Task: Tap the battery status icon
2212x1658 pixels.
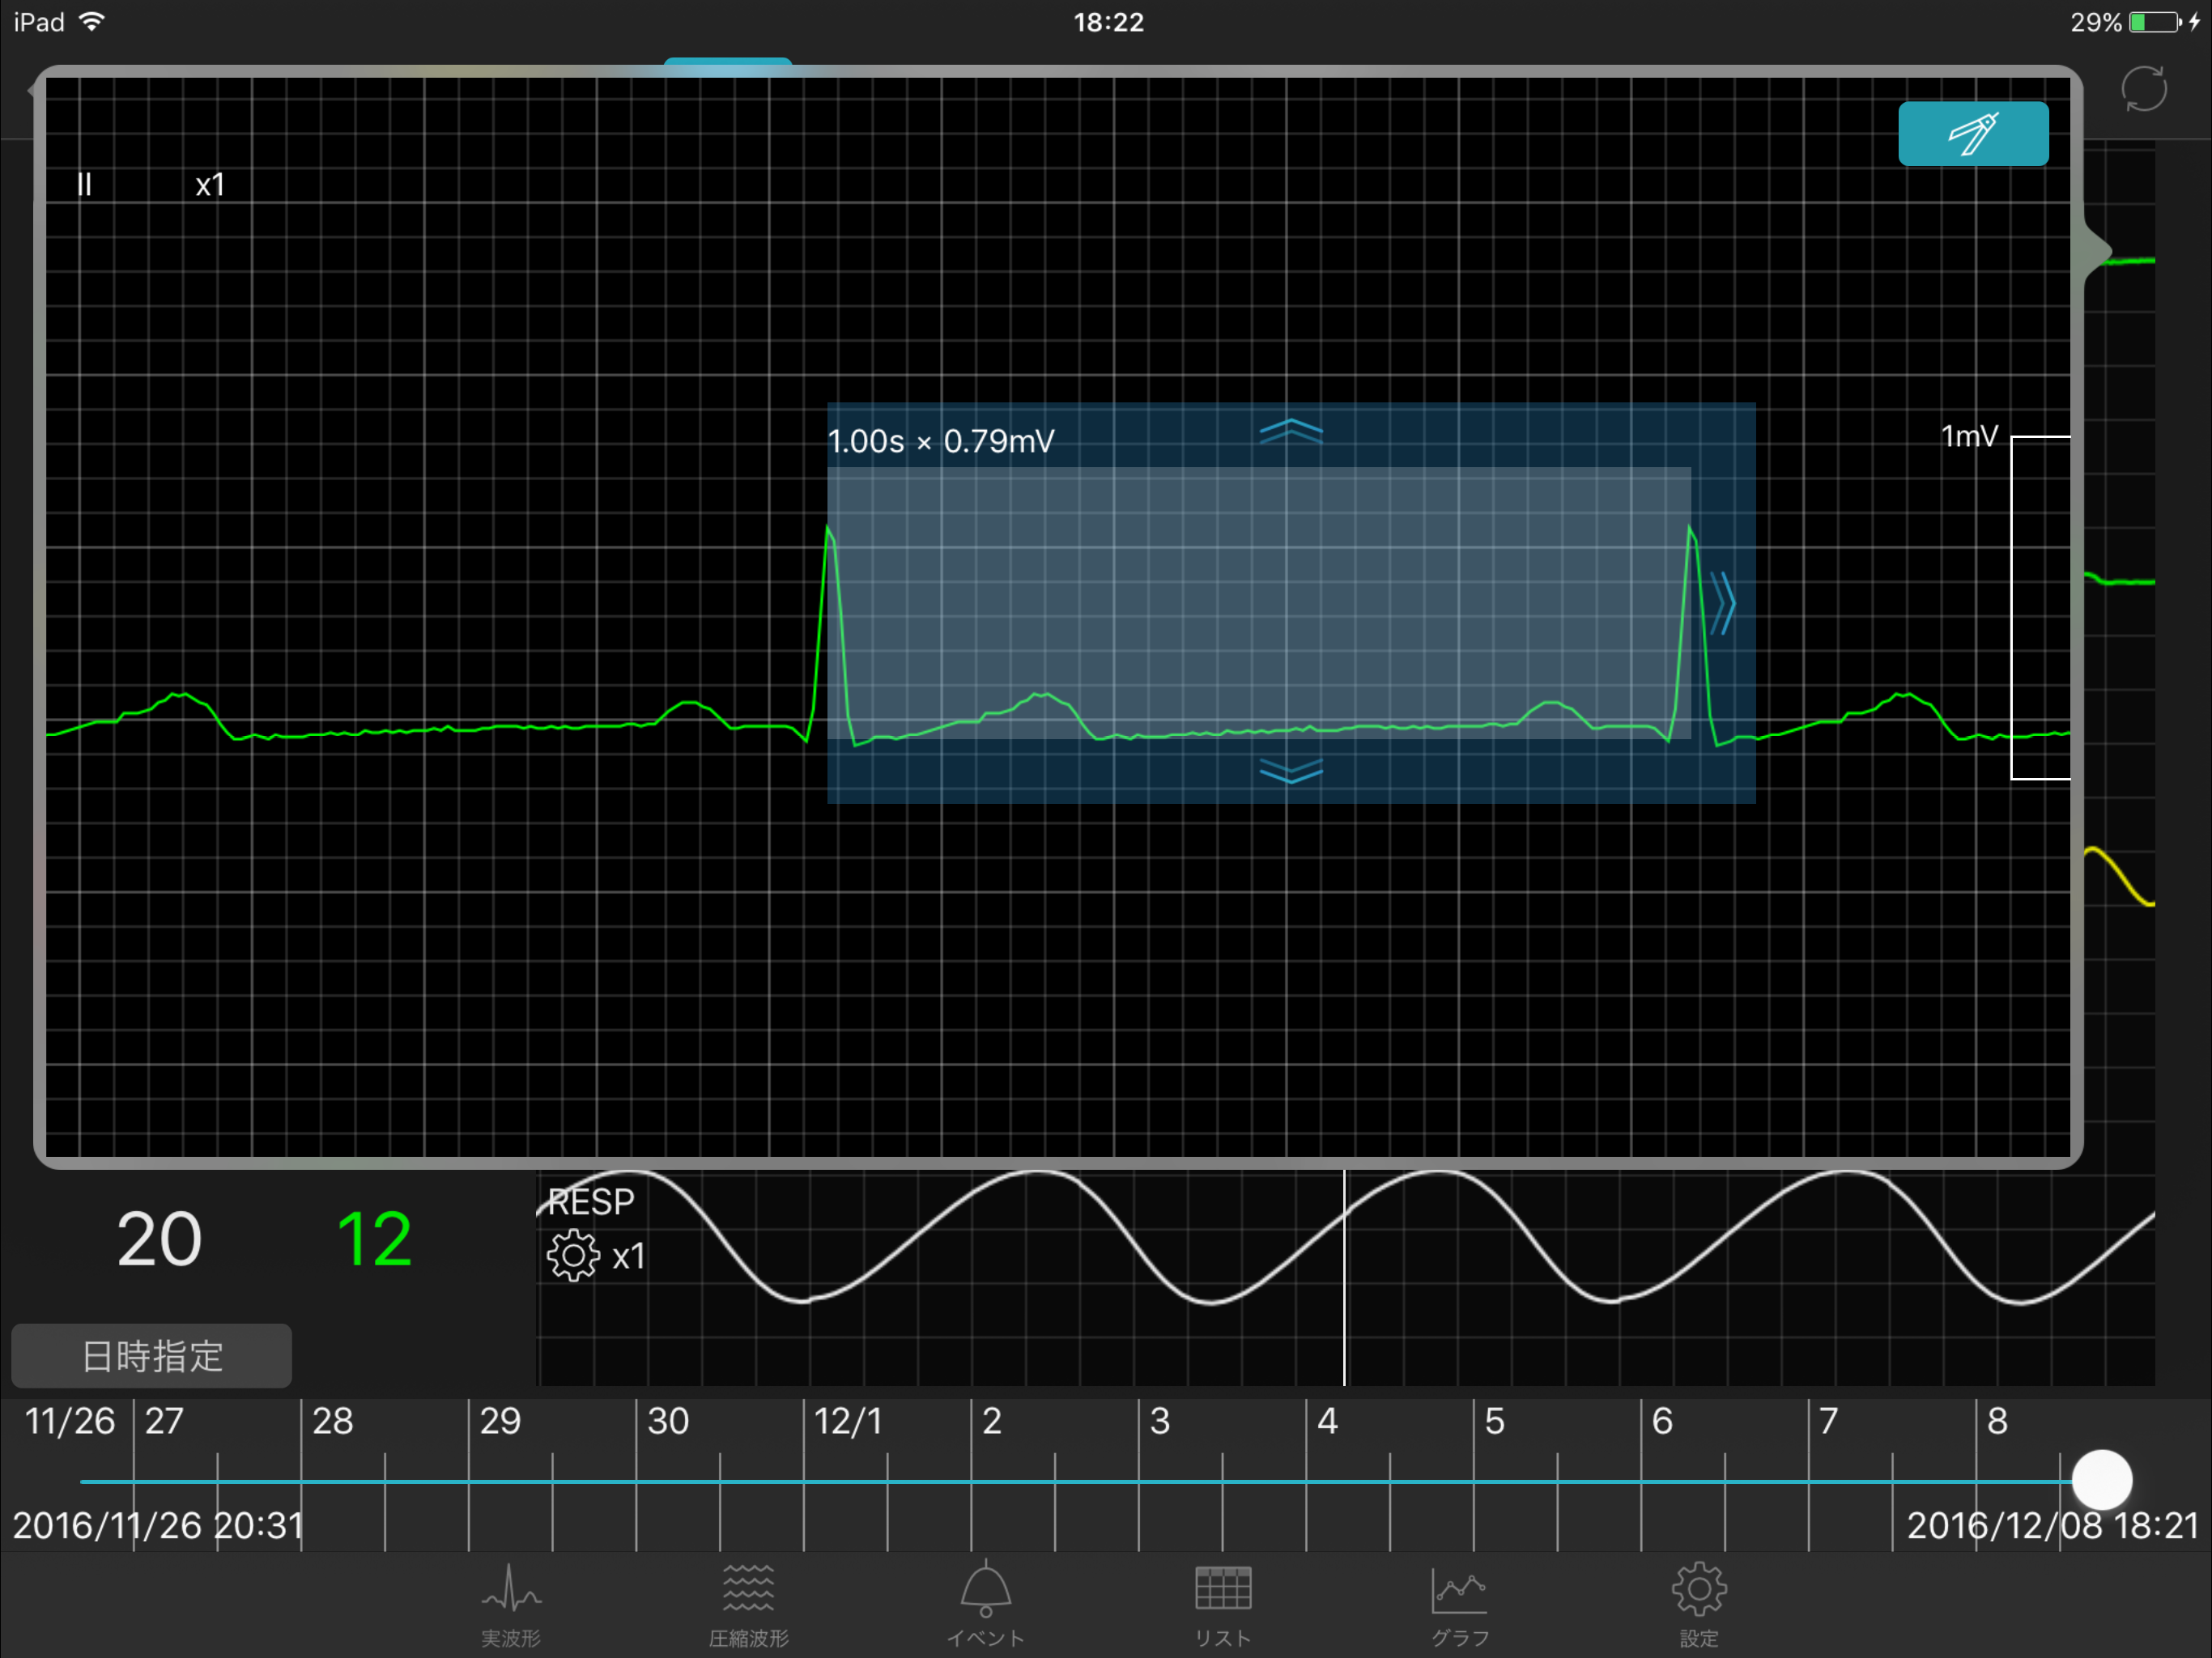Action: click(x=2155, y=22)
